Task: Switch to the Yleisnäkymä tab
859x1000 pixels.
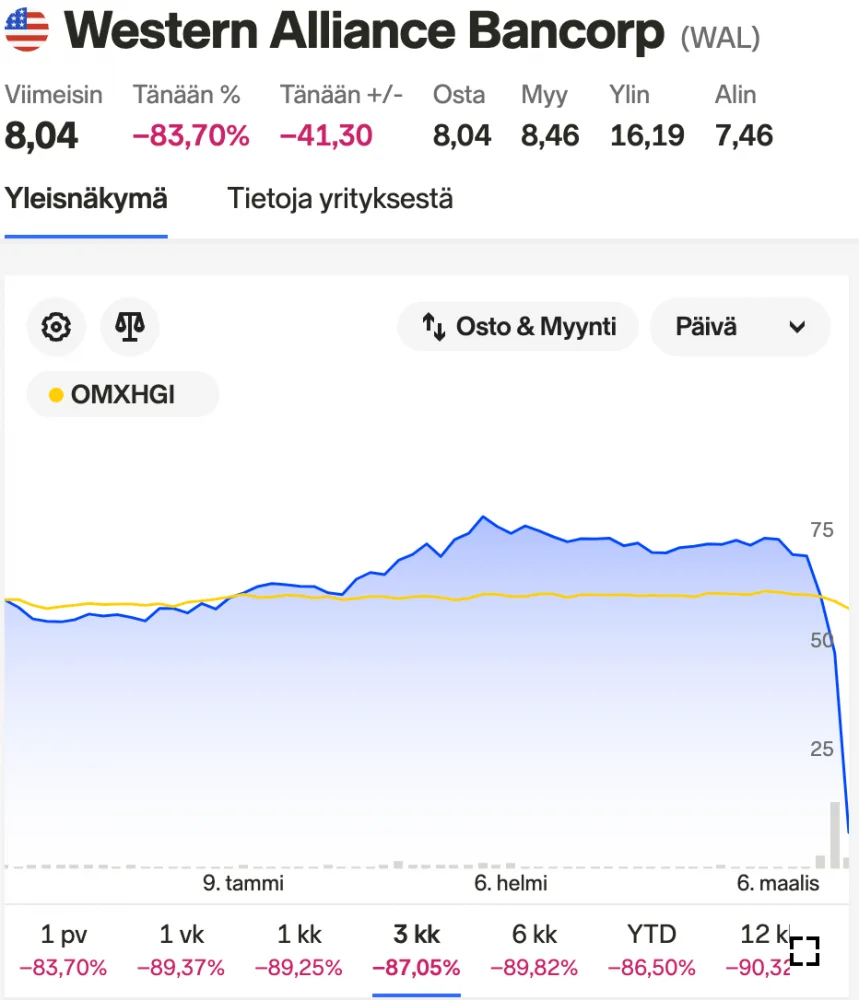Action: coord(86,199)
